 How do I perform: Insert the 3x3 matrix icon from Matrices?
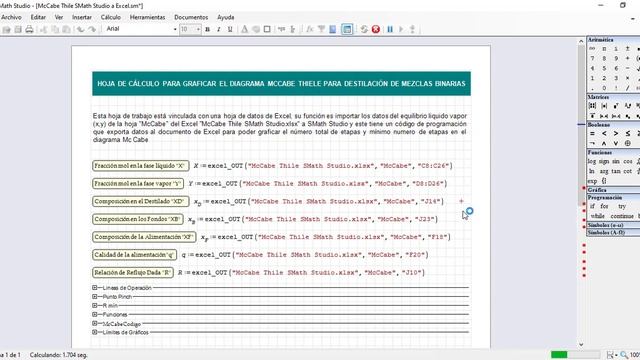coord(592,106)
